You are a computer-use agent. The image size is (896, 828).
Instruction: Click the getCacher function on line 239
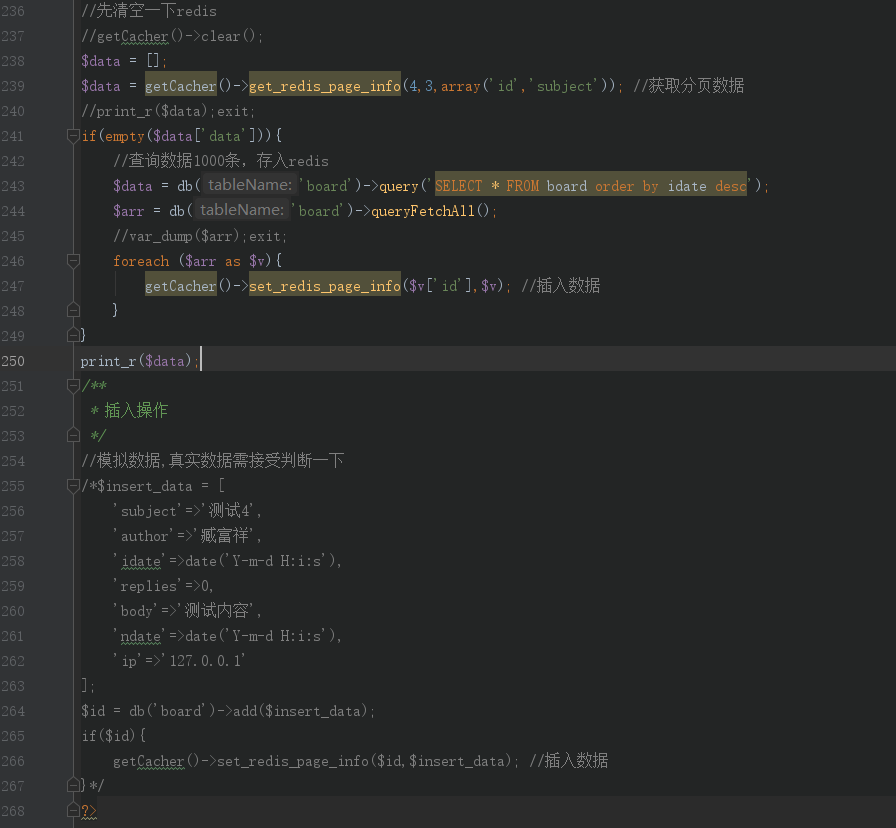[181, 86]
